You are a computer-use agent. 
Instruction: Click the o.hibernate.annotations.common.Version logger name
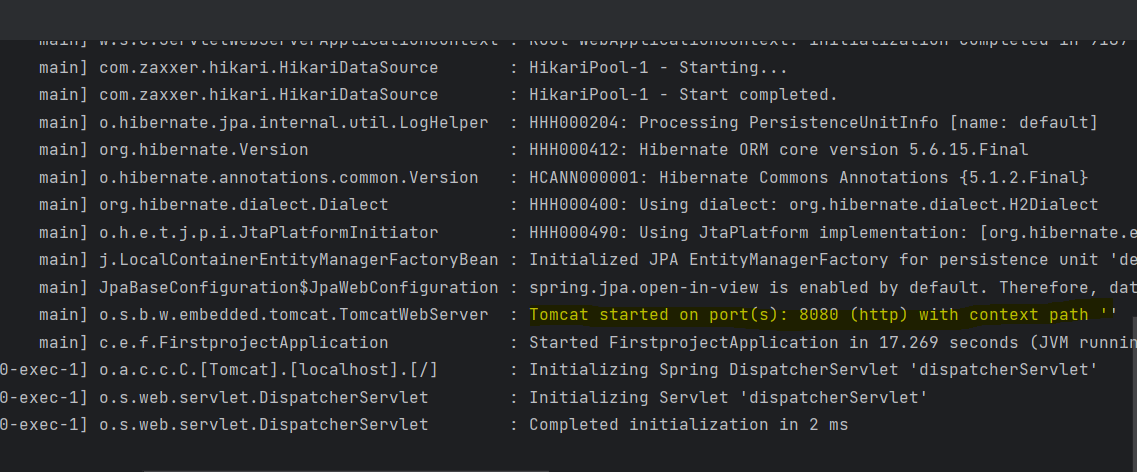tap(289, 178)
